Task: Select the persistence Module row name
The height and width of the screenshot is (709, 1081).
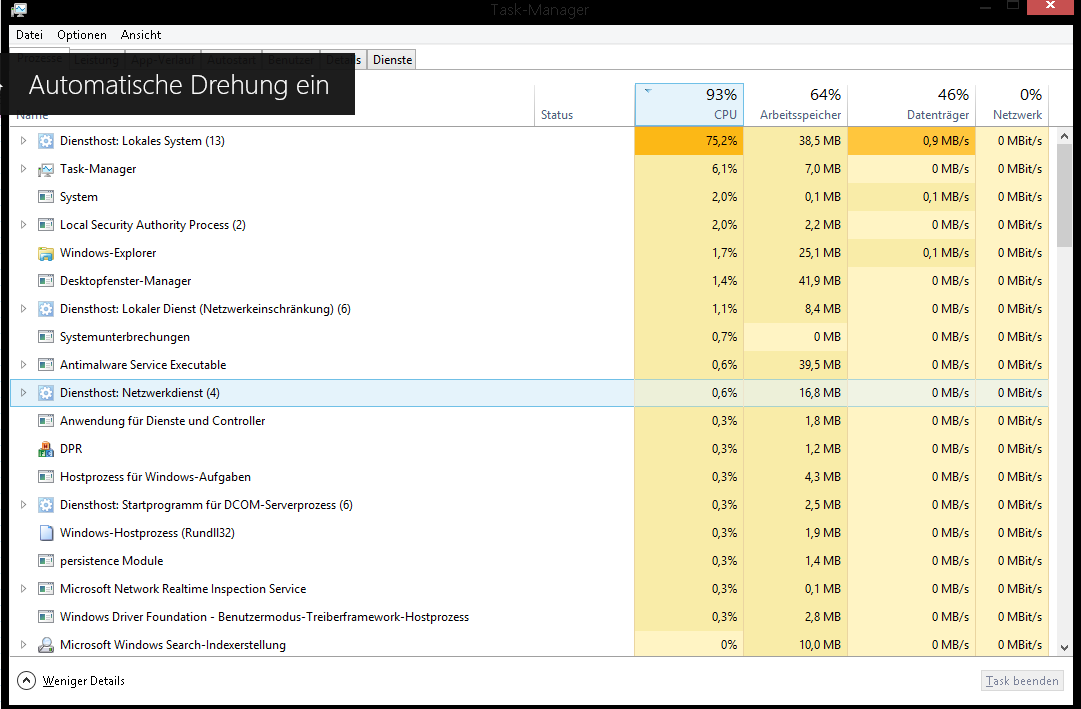Action: coord(112,561)
